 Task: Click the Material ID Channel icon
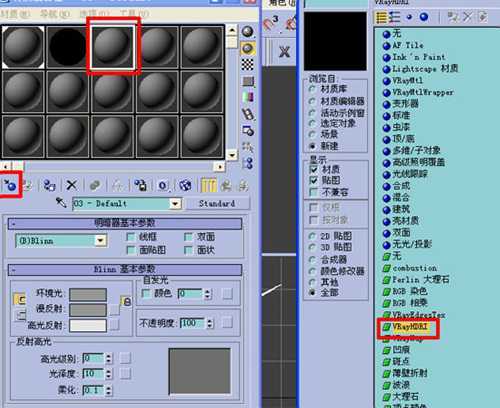163,185
